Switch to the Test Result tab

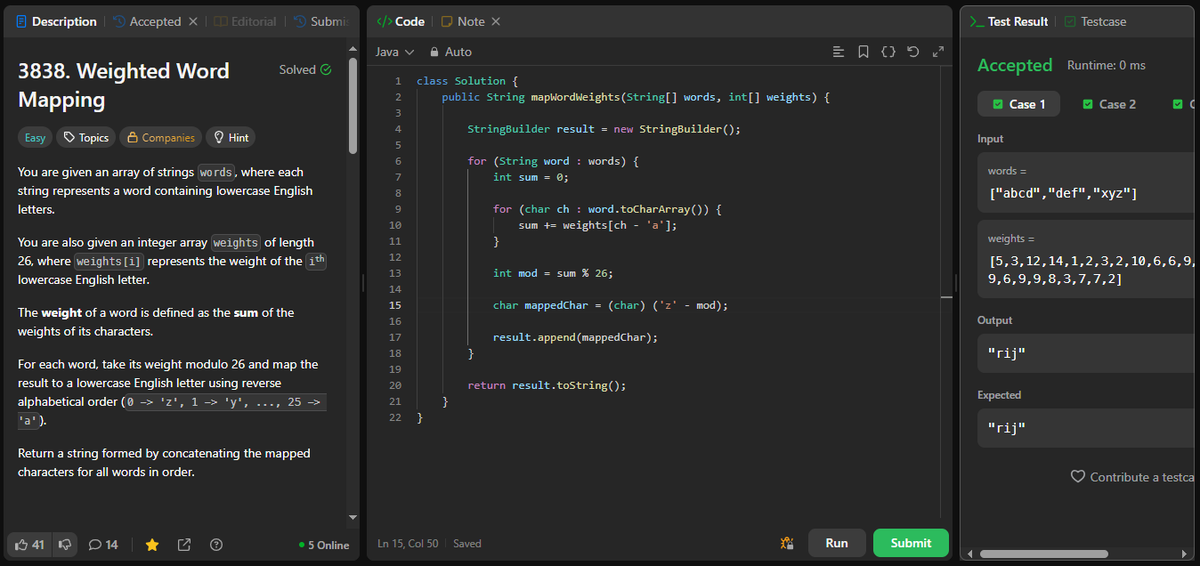pyautogui.click(x=1009, y=21)
